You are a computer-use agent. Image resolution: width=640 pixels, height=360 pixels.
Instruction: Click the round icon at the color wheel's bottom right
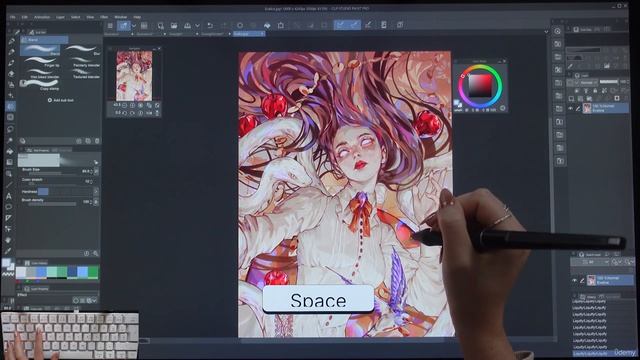tap(503, 108)
